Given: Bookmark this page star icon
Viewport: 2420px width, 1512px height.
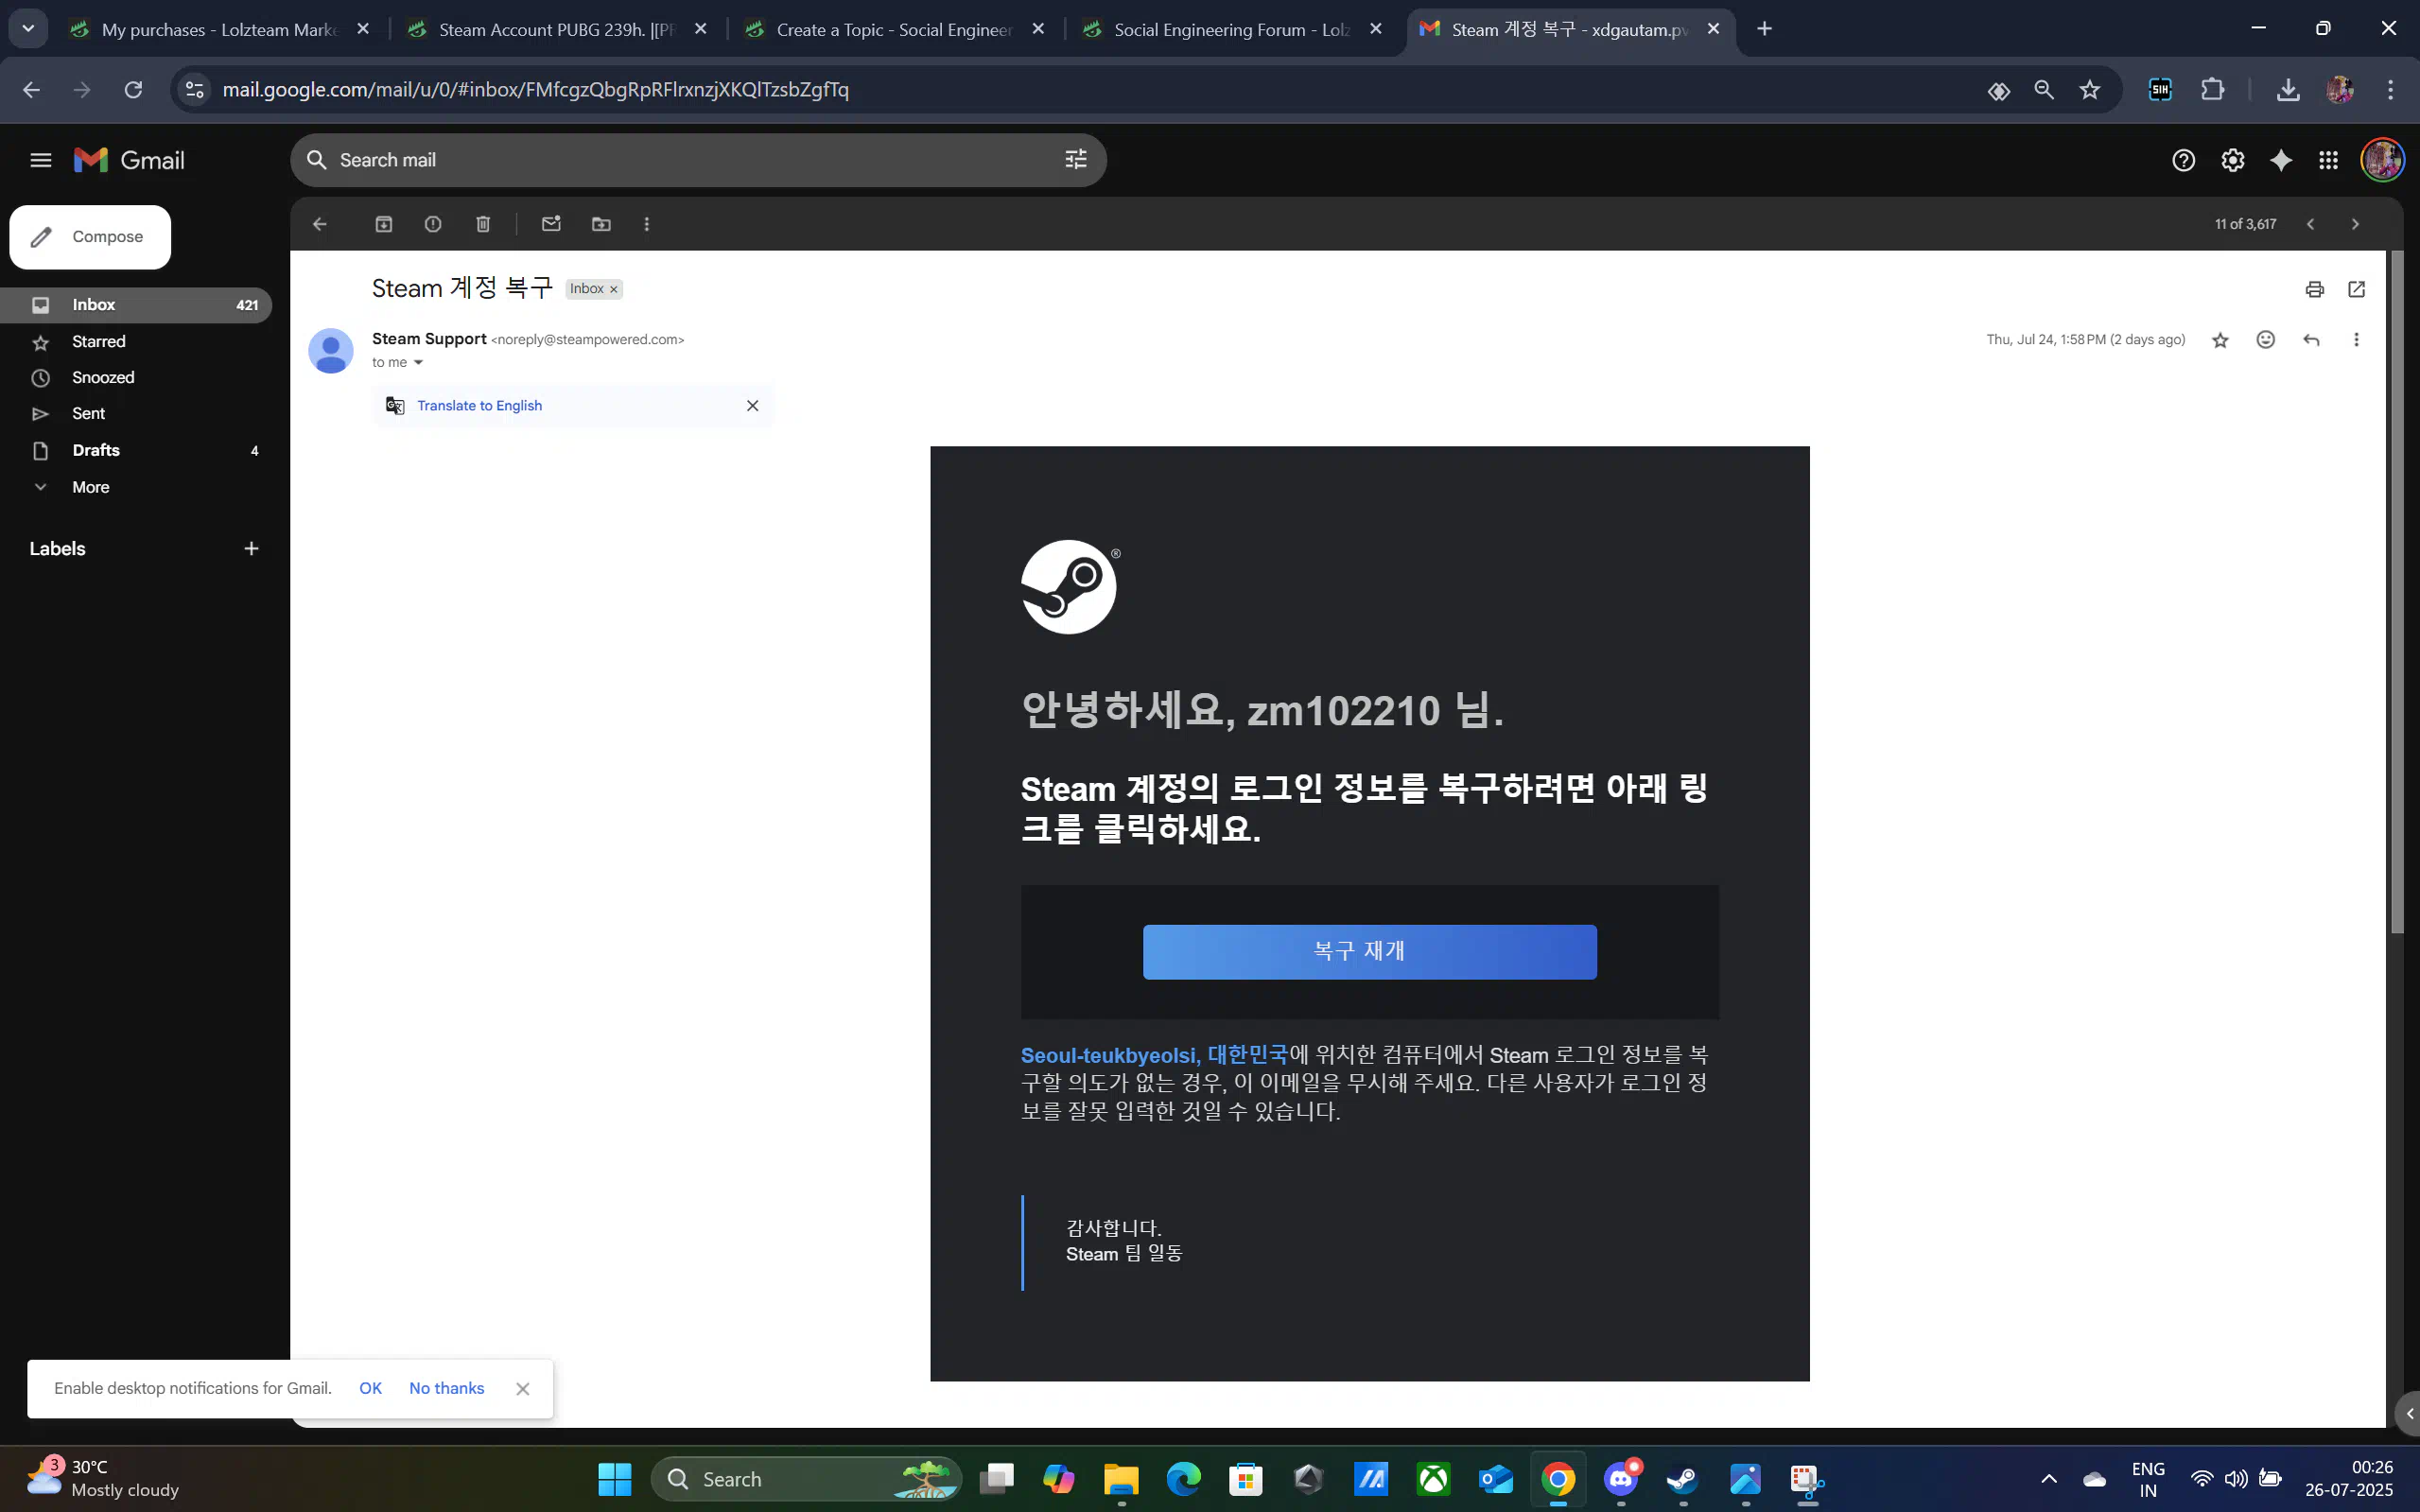Looking at the screenshot, I should (x=2090, y=90).
